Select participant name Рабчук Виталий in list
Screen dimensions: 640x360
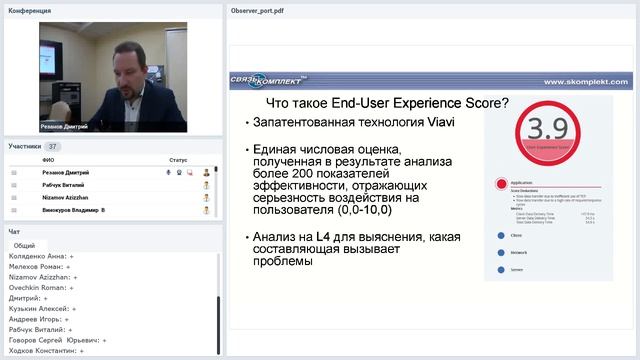[63, 185]
